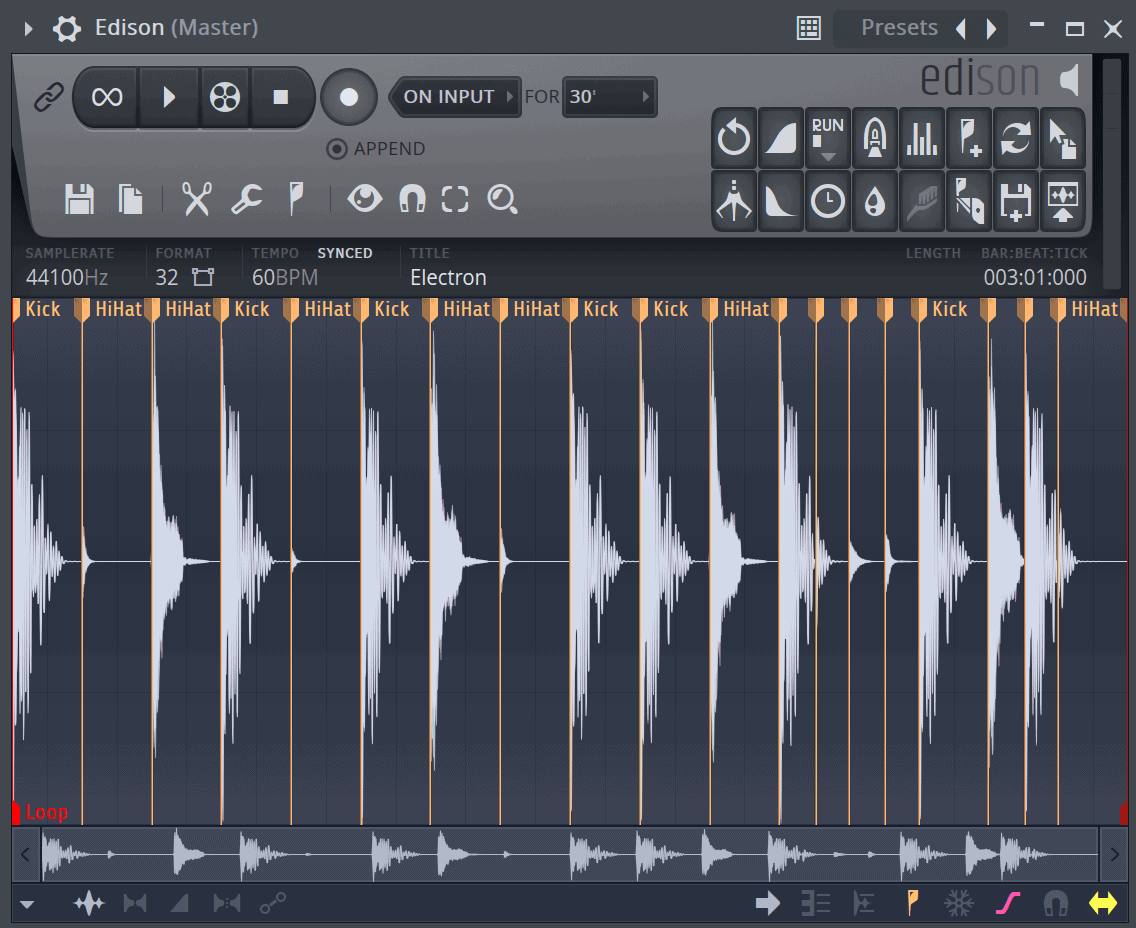Screen dimensions: 1136x928
Task: Open the claw machine trim tool
Action: click(874, 138)
